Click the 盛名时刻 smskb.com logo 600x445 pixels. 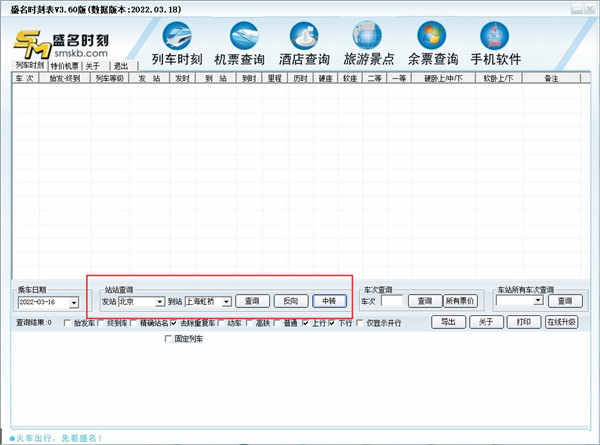61,45
